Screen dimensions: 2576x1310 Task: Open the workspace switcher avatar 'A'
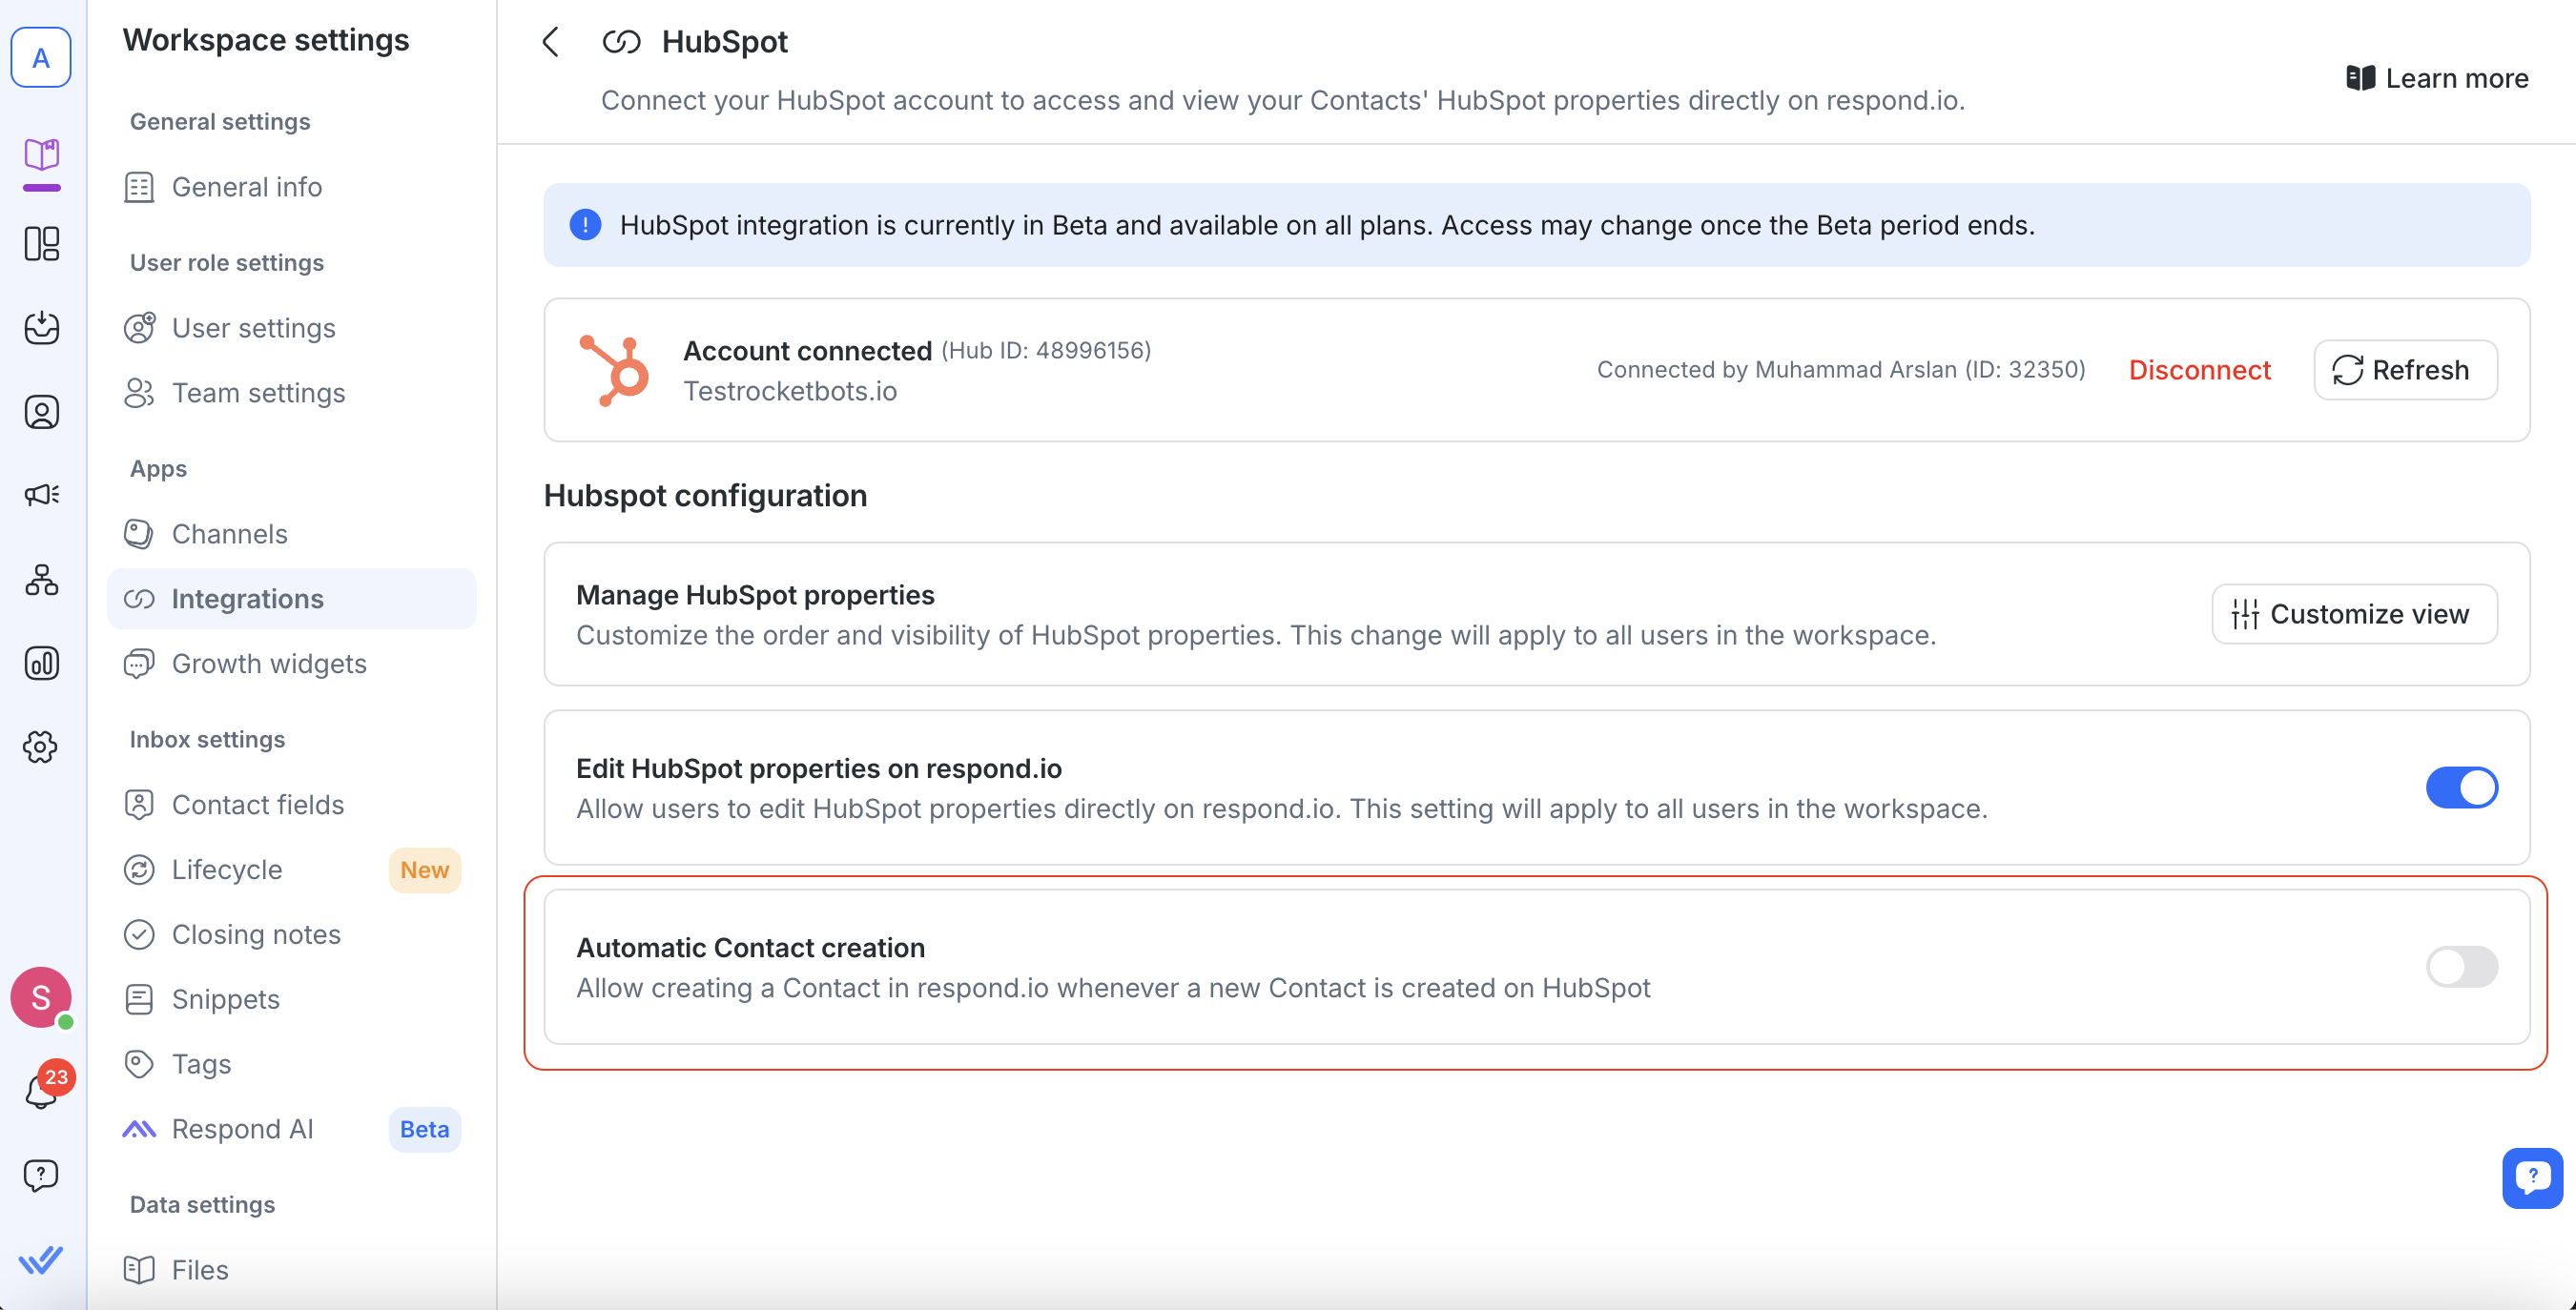coord(41,58)
